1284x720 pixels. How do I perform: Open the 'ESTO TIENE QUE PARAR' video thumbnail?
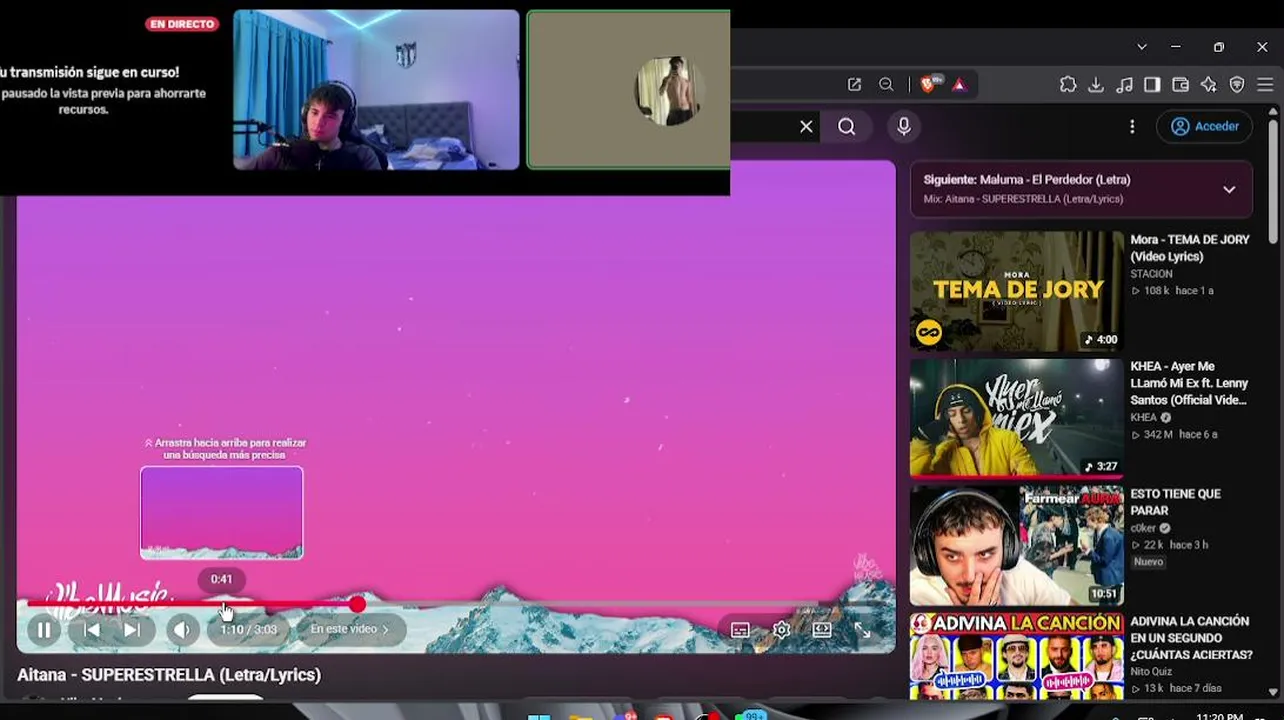click(1017, 545)
